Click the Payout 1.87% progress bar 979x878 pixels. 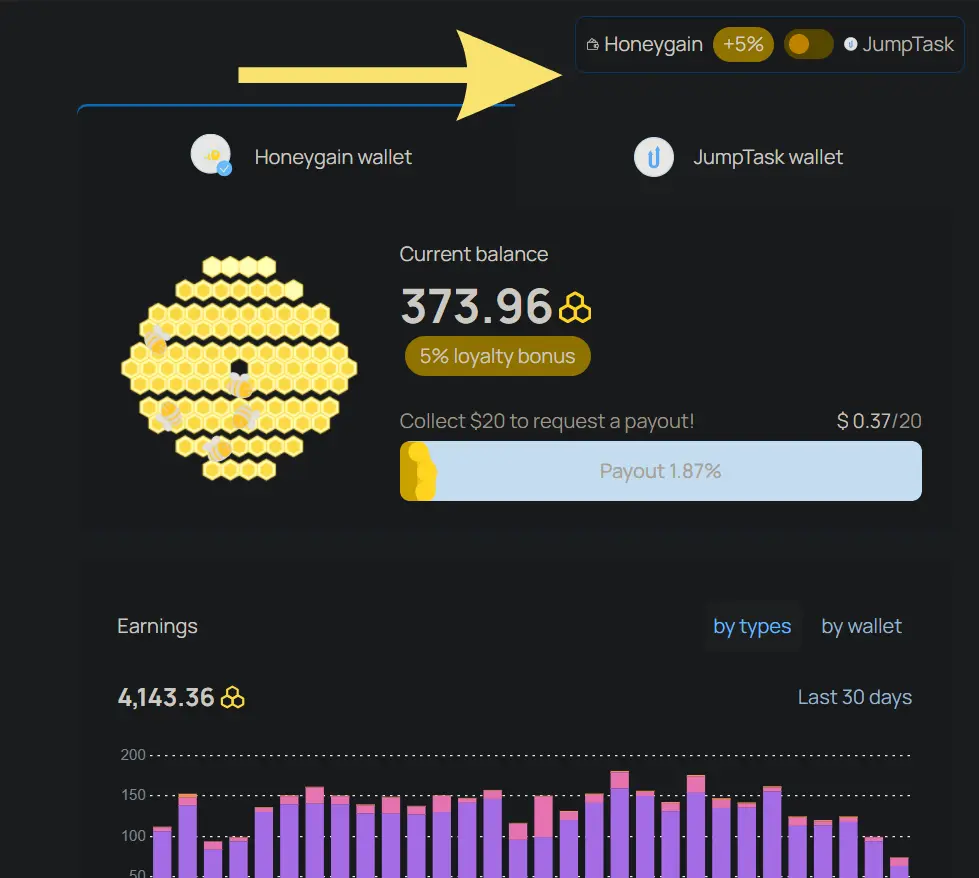[x=661, y=471]
